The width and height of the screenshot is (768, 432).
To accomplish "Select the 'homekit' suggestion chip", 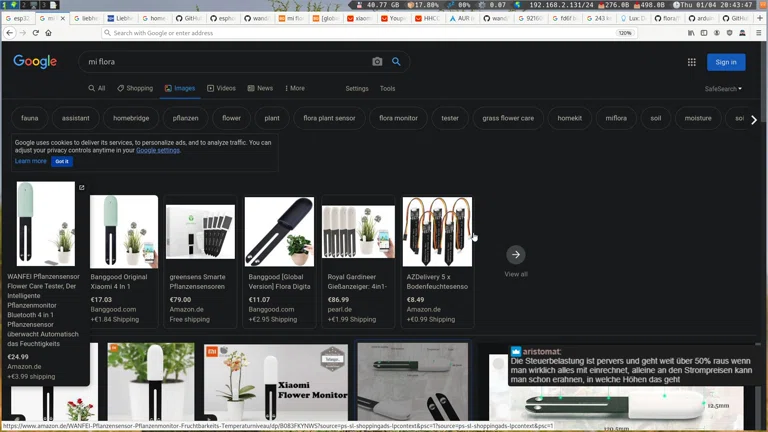I will 570,118.
